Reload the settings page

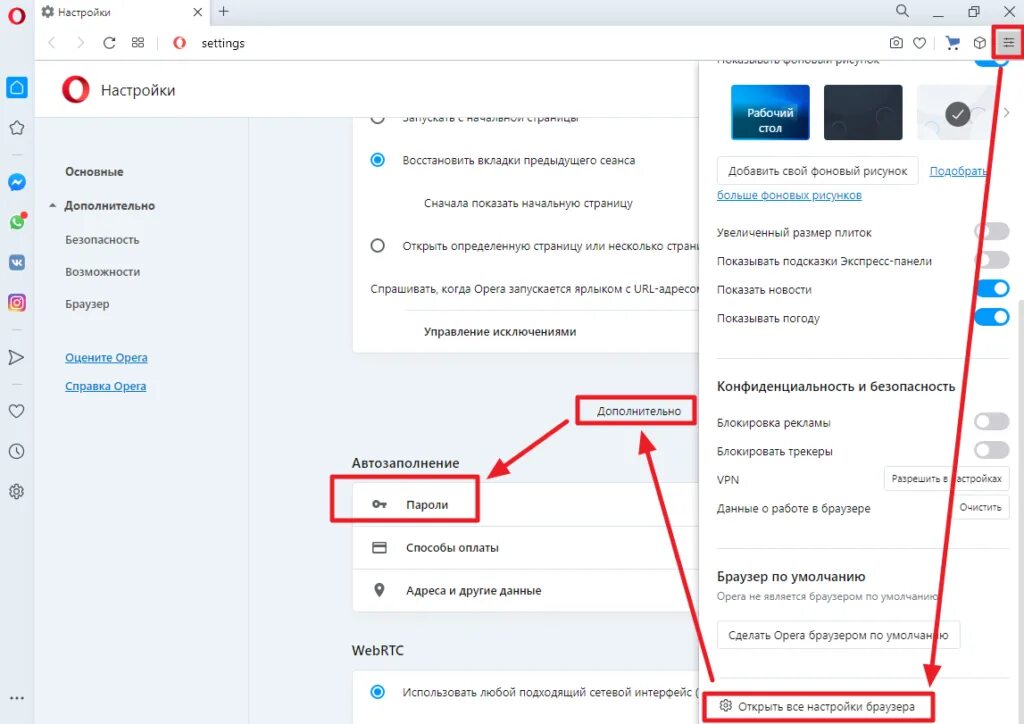109,43
